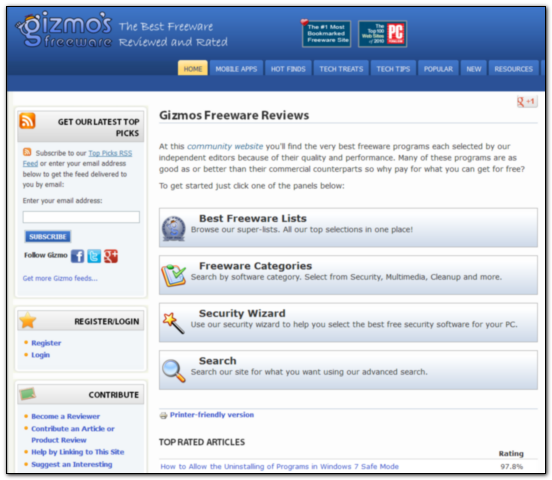Viewport: 552px width, 480px height.
Task: Open Become a Reviewer link
Action: 65,416
